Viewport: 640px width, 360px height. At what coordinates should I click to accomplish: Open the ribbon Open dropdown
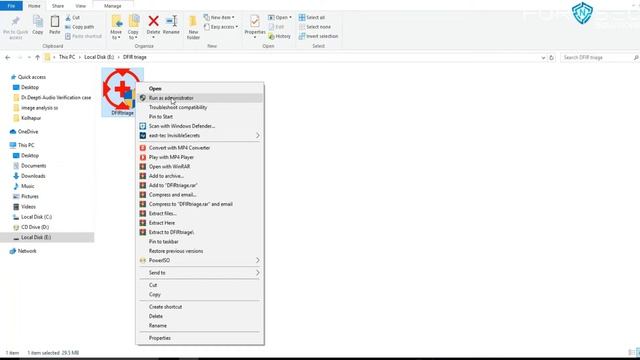coord(280,18)
